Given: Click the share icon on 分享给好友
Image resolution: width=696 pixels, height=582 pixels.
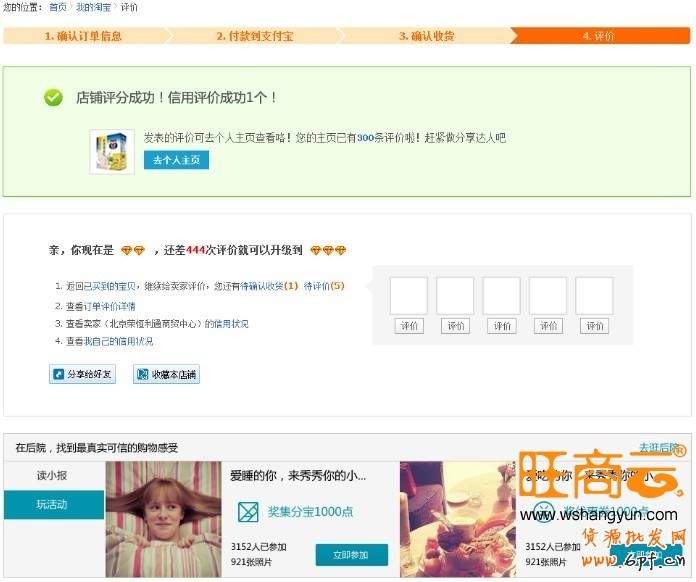Looking at the screenshot, I should point(58,375).
